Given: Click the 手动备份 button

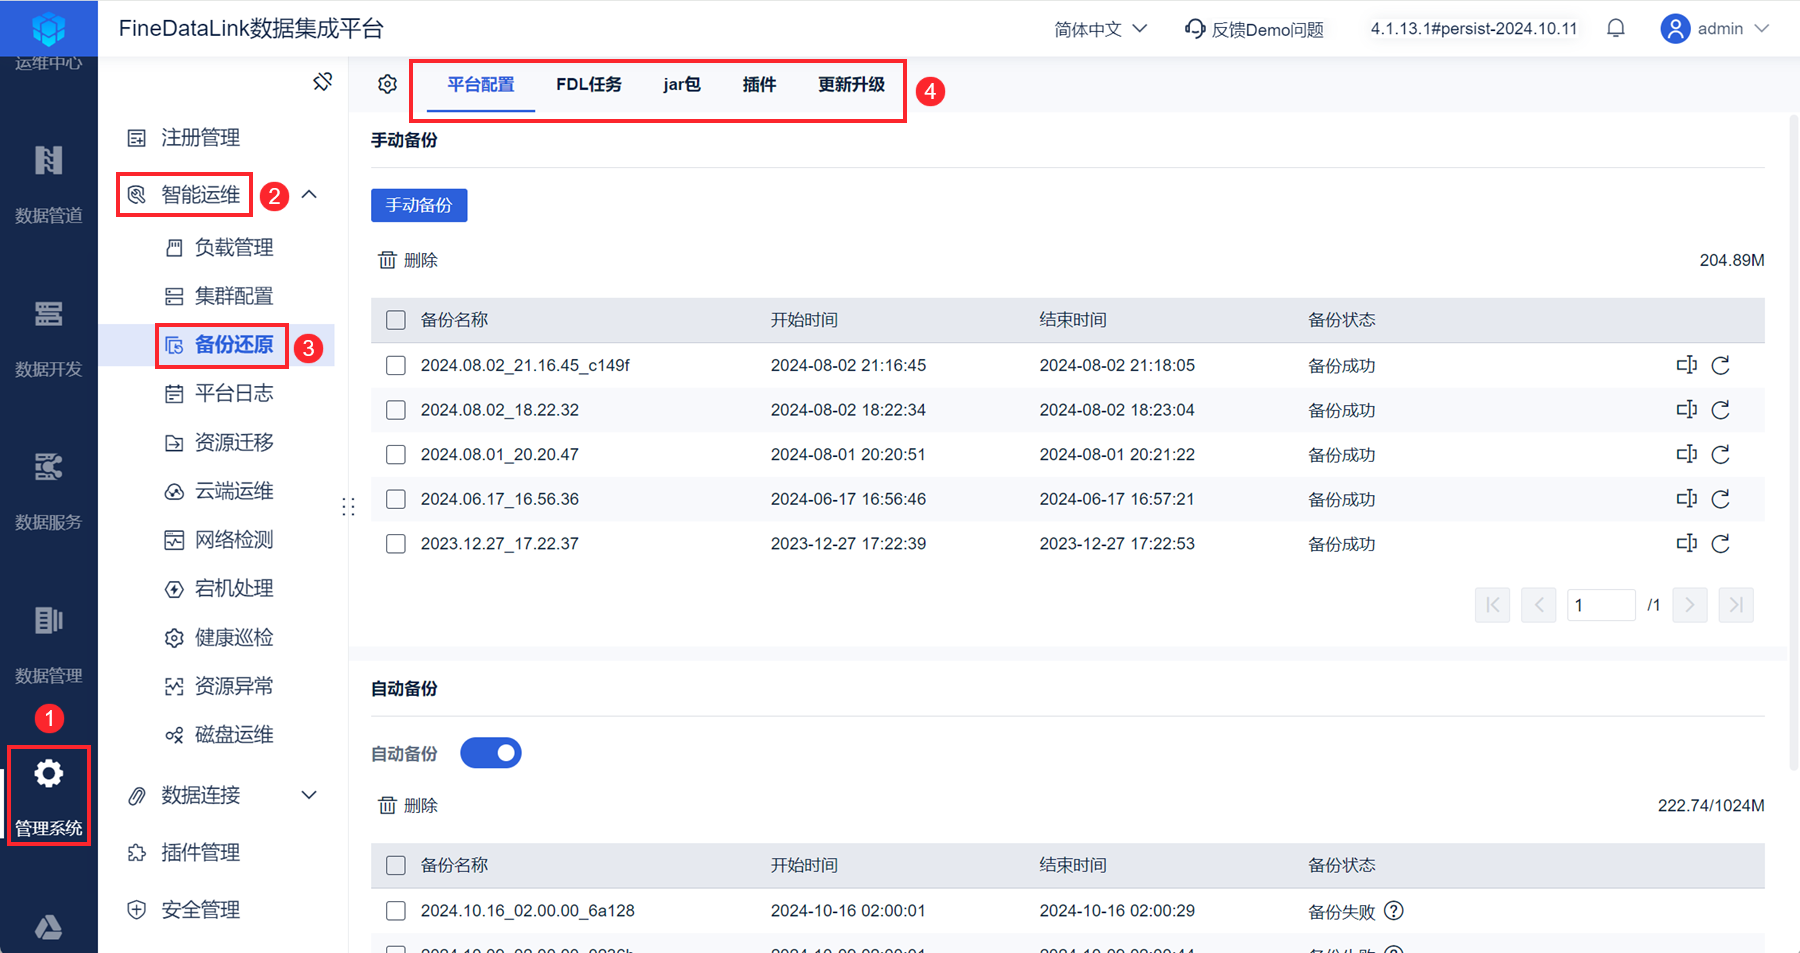Looking at the screenshot, I should (x=419, y=205).
